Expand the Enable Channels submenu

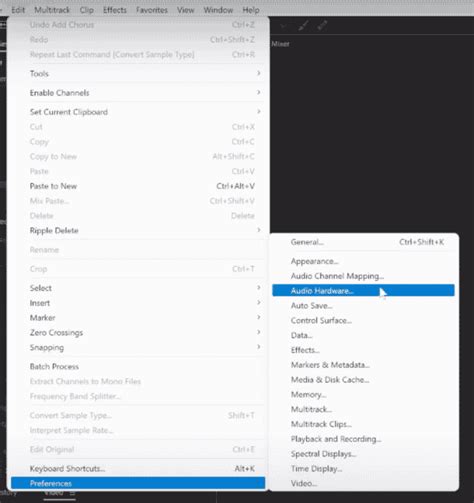(x=138, y=93)
